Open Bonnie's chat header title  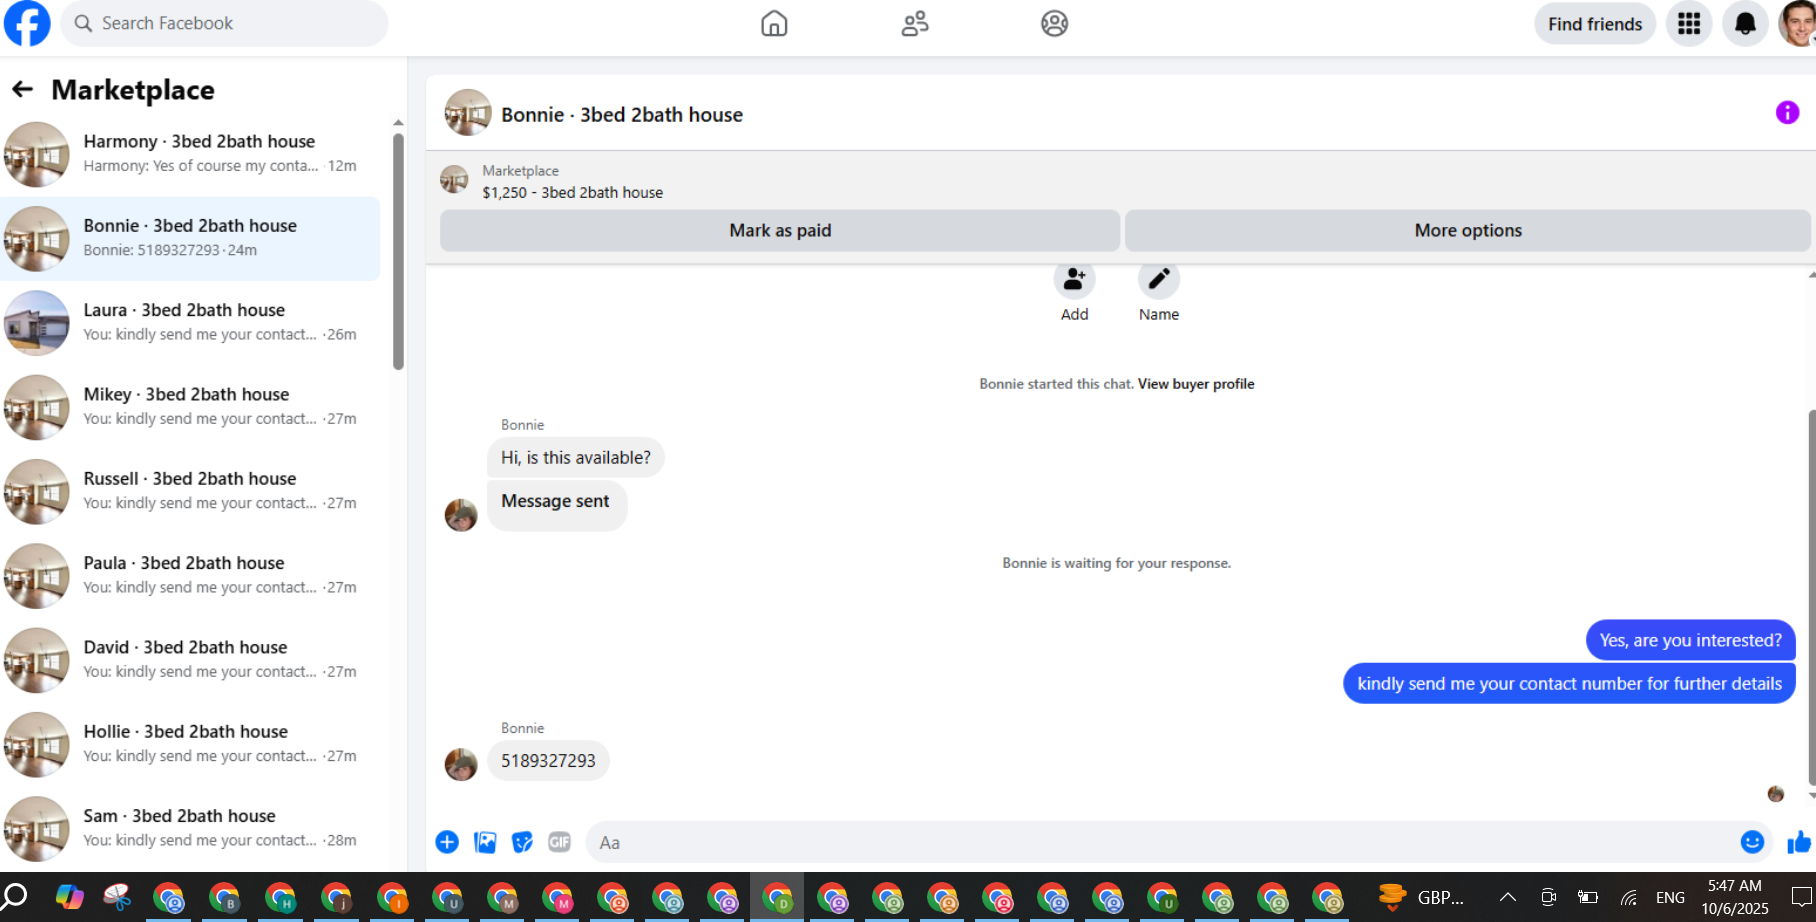(622, 115)
